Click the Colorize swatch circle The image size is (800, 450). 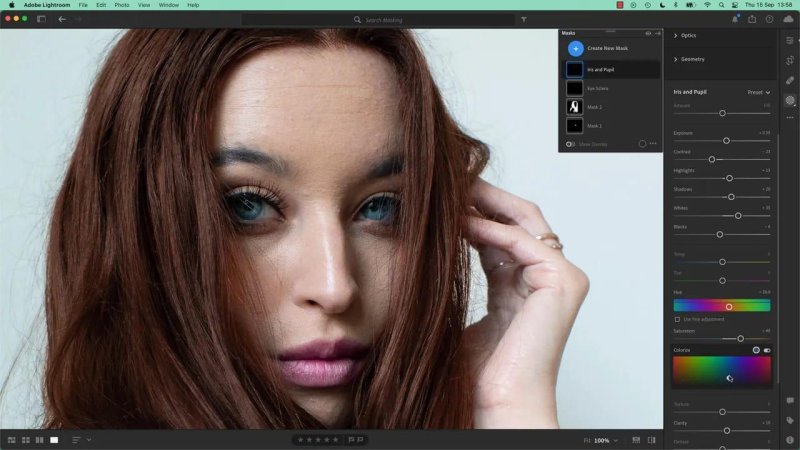(756, 351)
